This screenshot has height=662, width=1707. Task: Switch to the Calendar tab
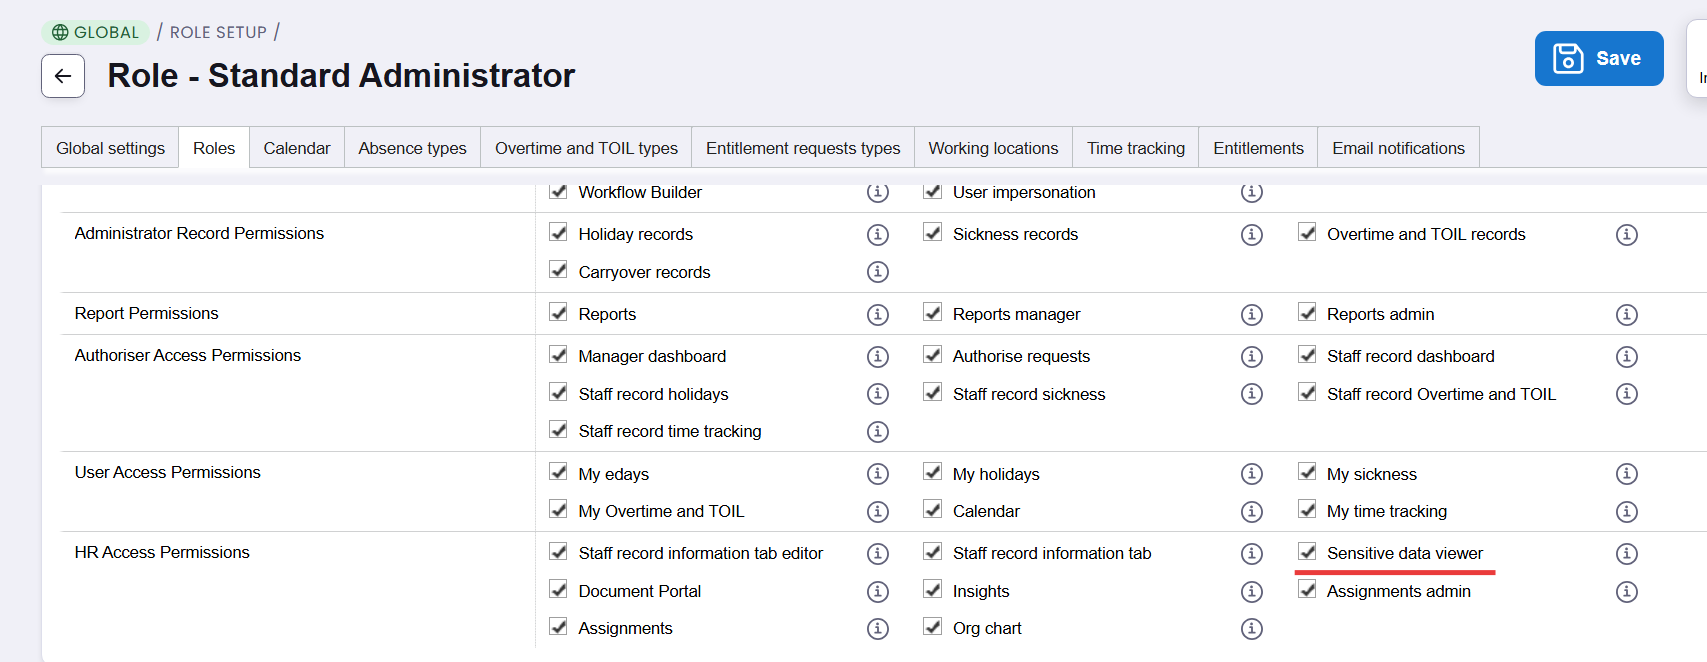click(297, 148)
